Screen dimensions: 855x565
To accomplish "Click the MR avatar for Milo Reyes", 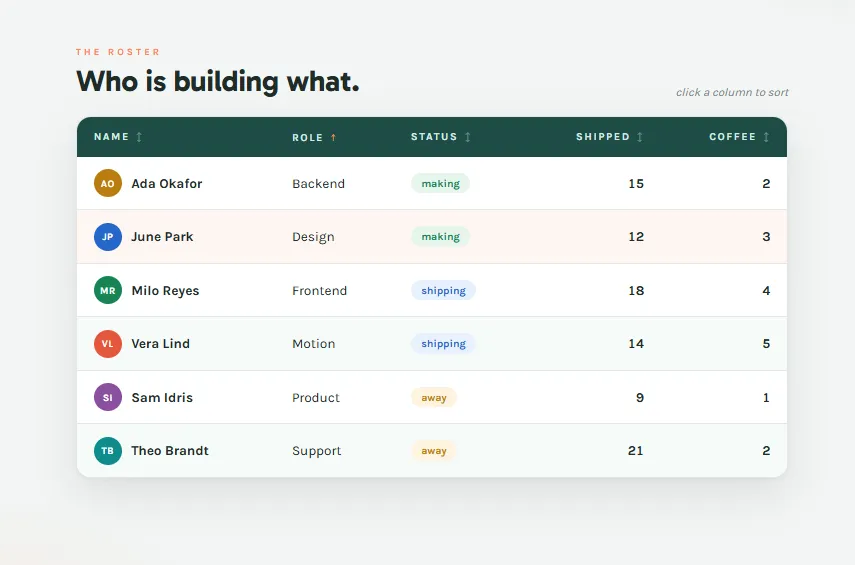I will tap(108, 290).
